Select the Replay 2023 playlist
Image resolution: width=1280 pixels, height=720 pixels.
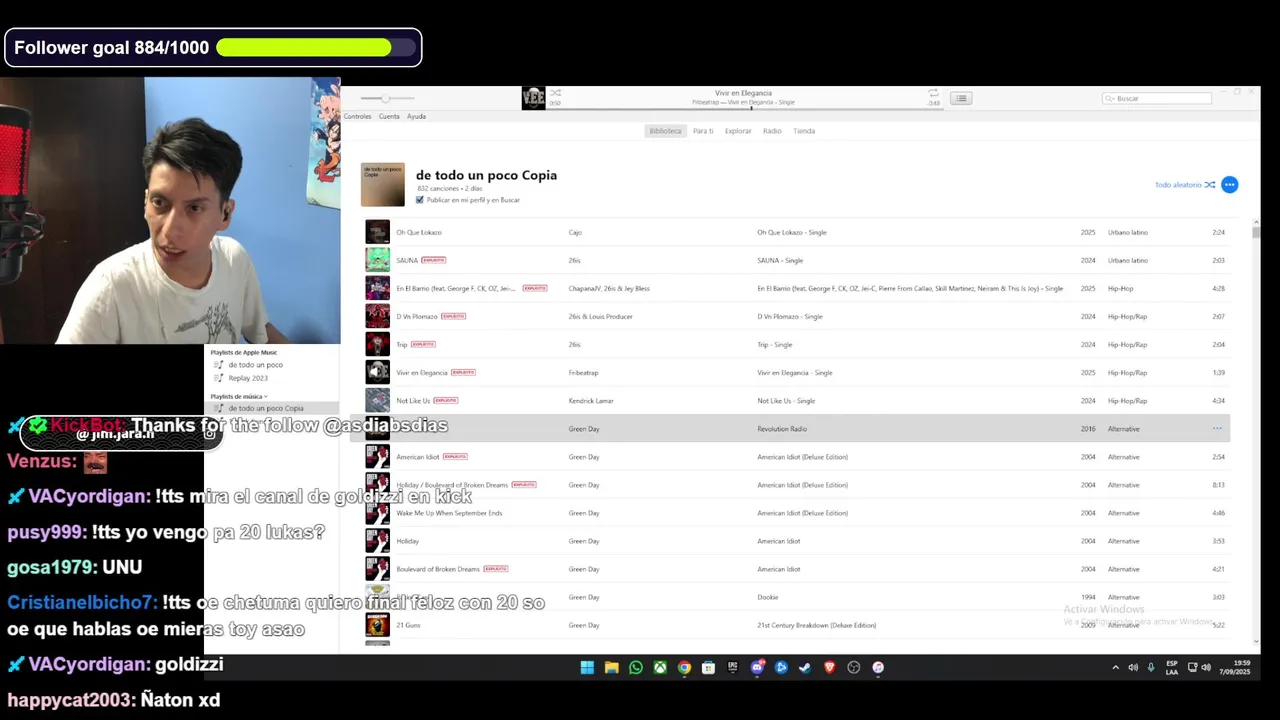pyautogui.click(x=247, y=378)
